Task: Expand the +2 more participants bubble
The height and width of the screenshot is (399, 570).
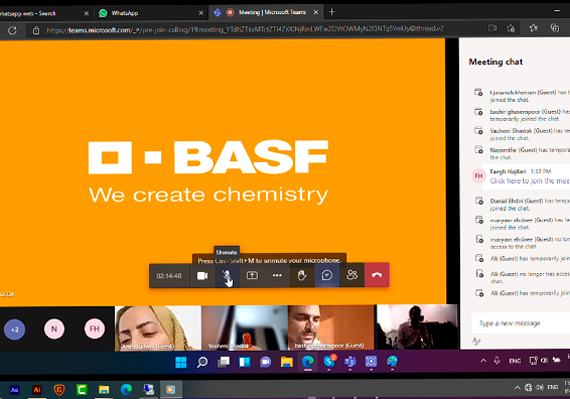Action: [15, 329]
